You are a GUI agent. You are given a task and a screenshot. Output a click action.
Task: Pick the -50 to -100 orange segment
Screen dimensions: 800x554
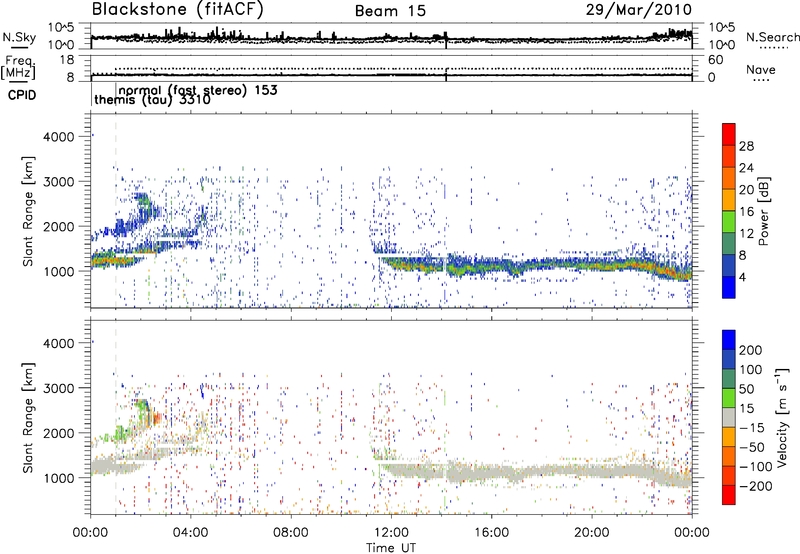(729, 456)
